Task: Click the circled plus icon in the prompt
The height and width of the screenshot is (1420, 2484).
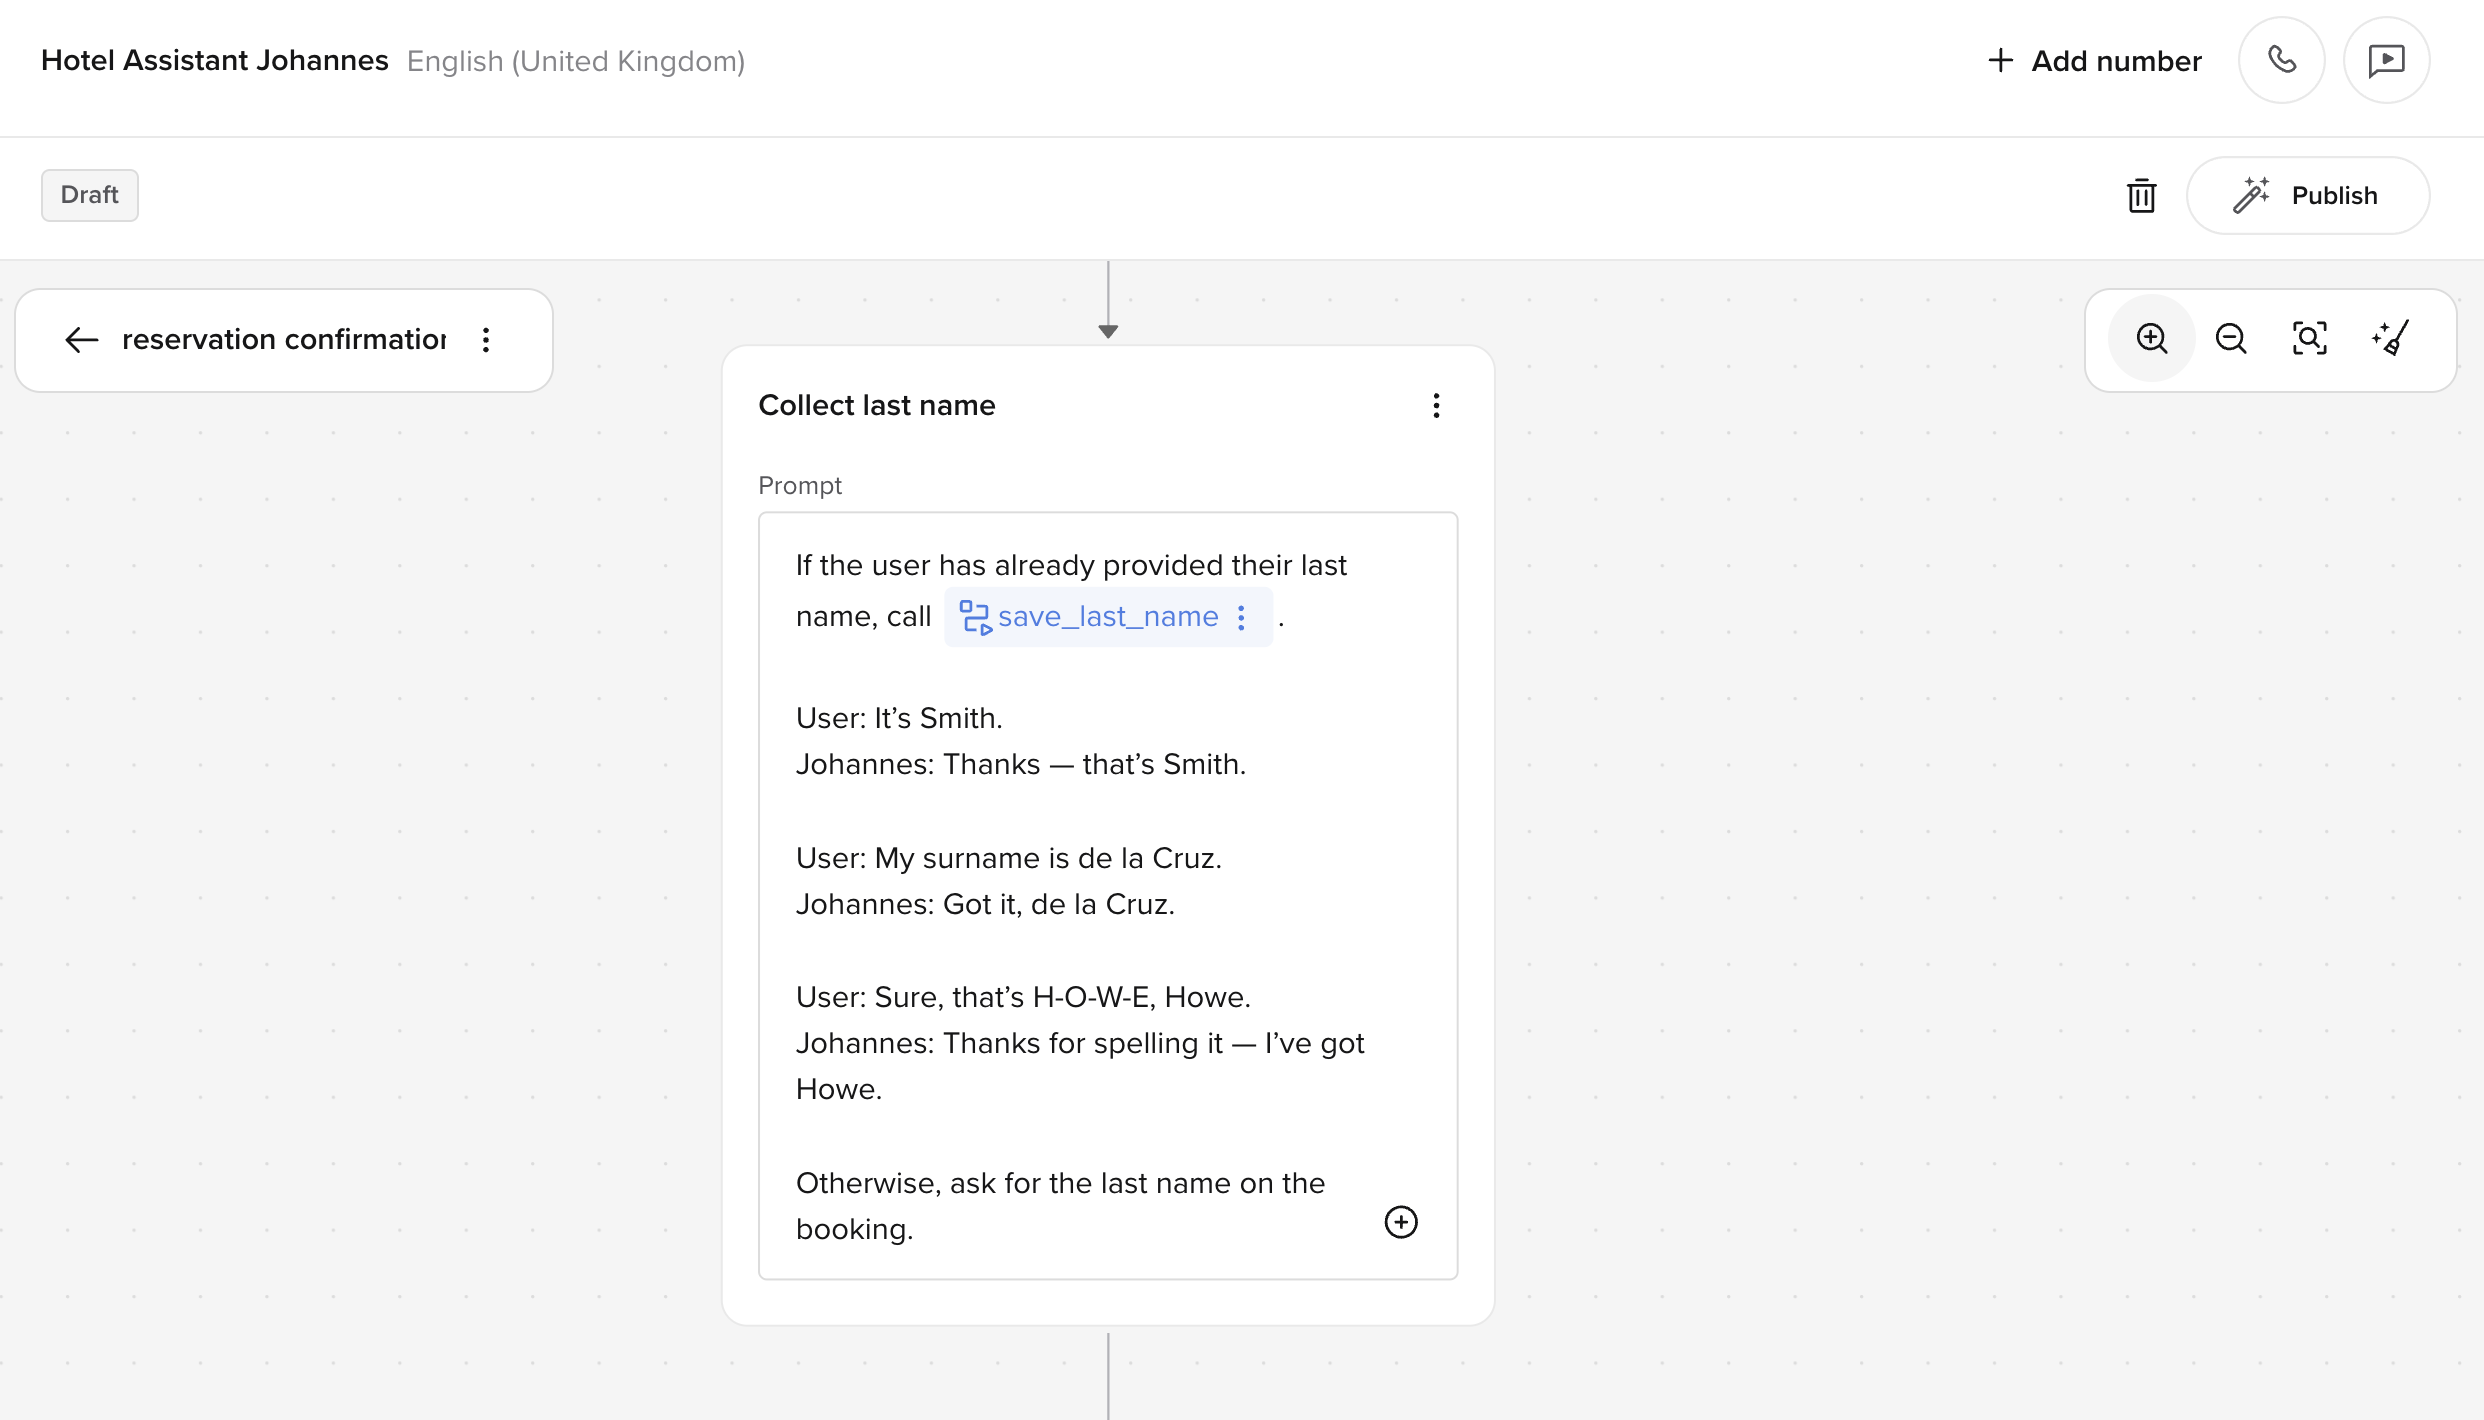Action: coord(1401,1222)
